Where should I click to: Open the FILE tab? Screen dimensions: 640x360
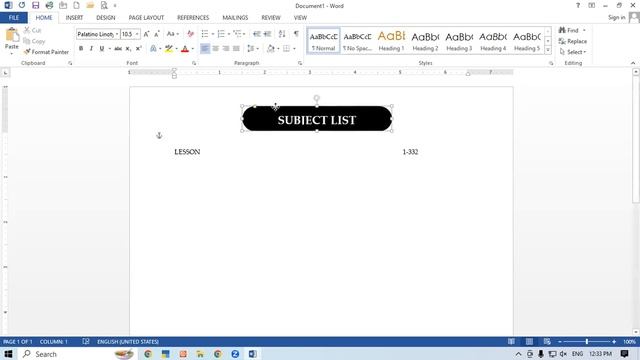pyautogui.click(x=14, y=18)
